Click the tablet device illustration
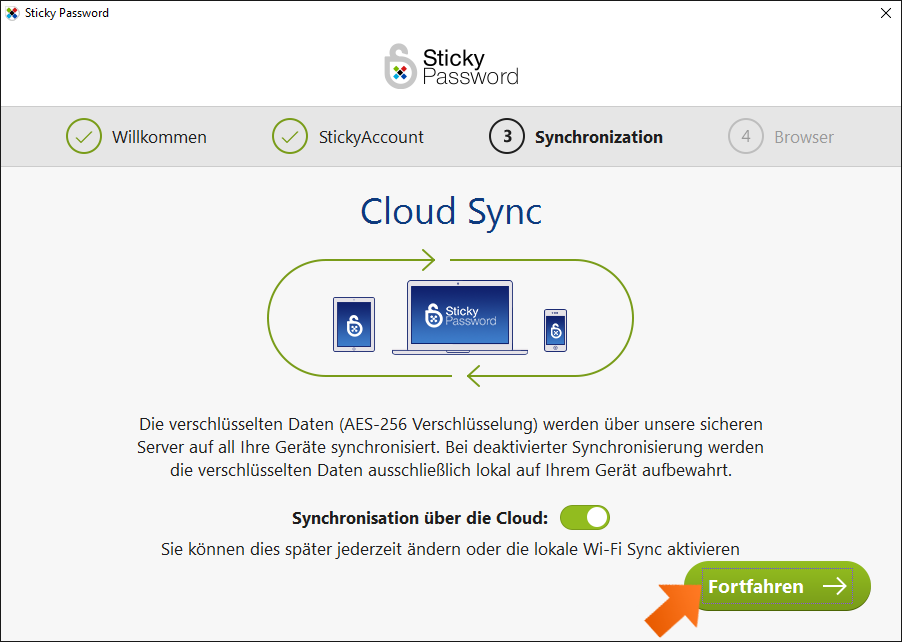The width and height of the screenshot is (902, 642). pyautogui.click(x=354, y=324)
